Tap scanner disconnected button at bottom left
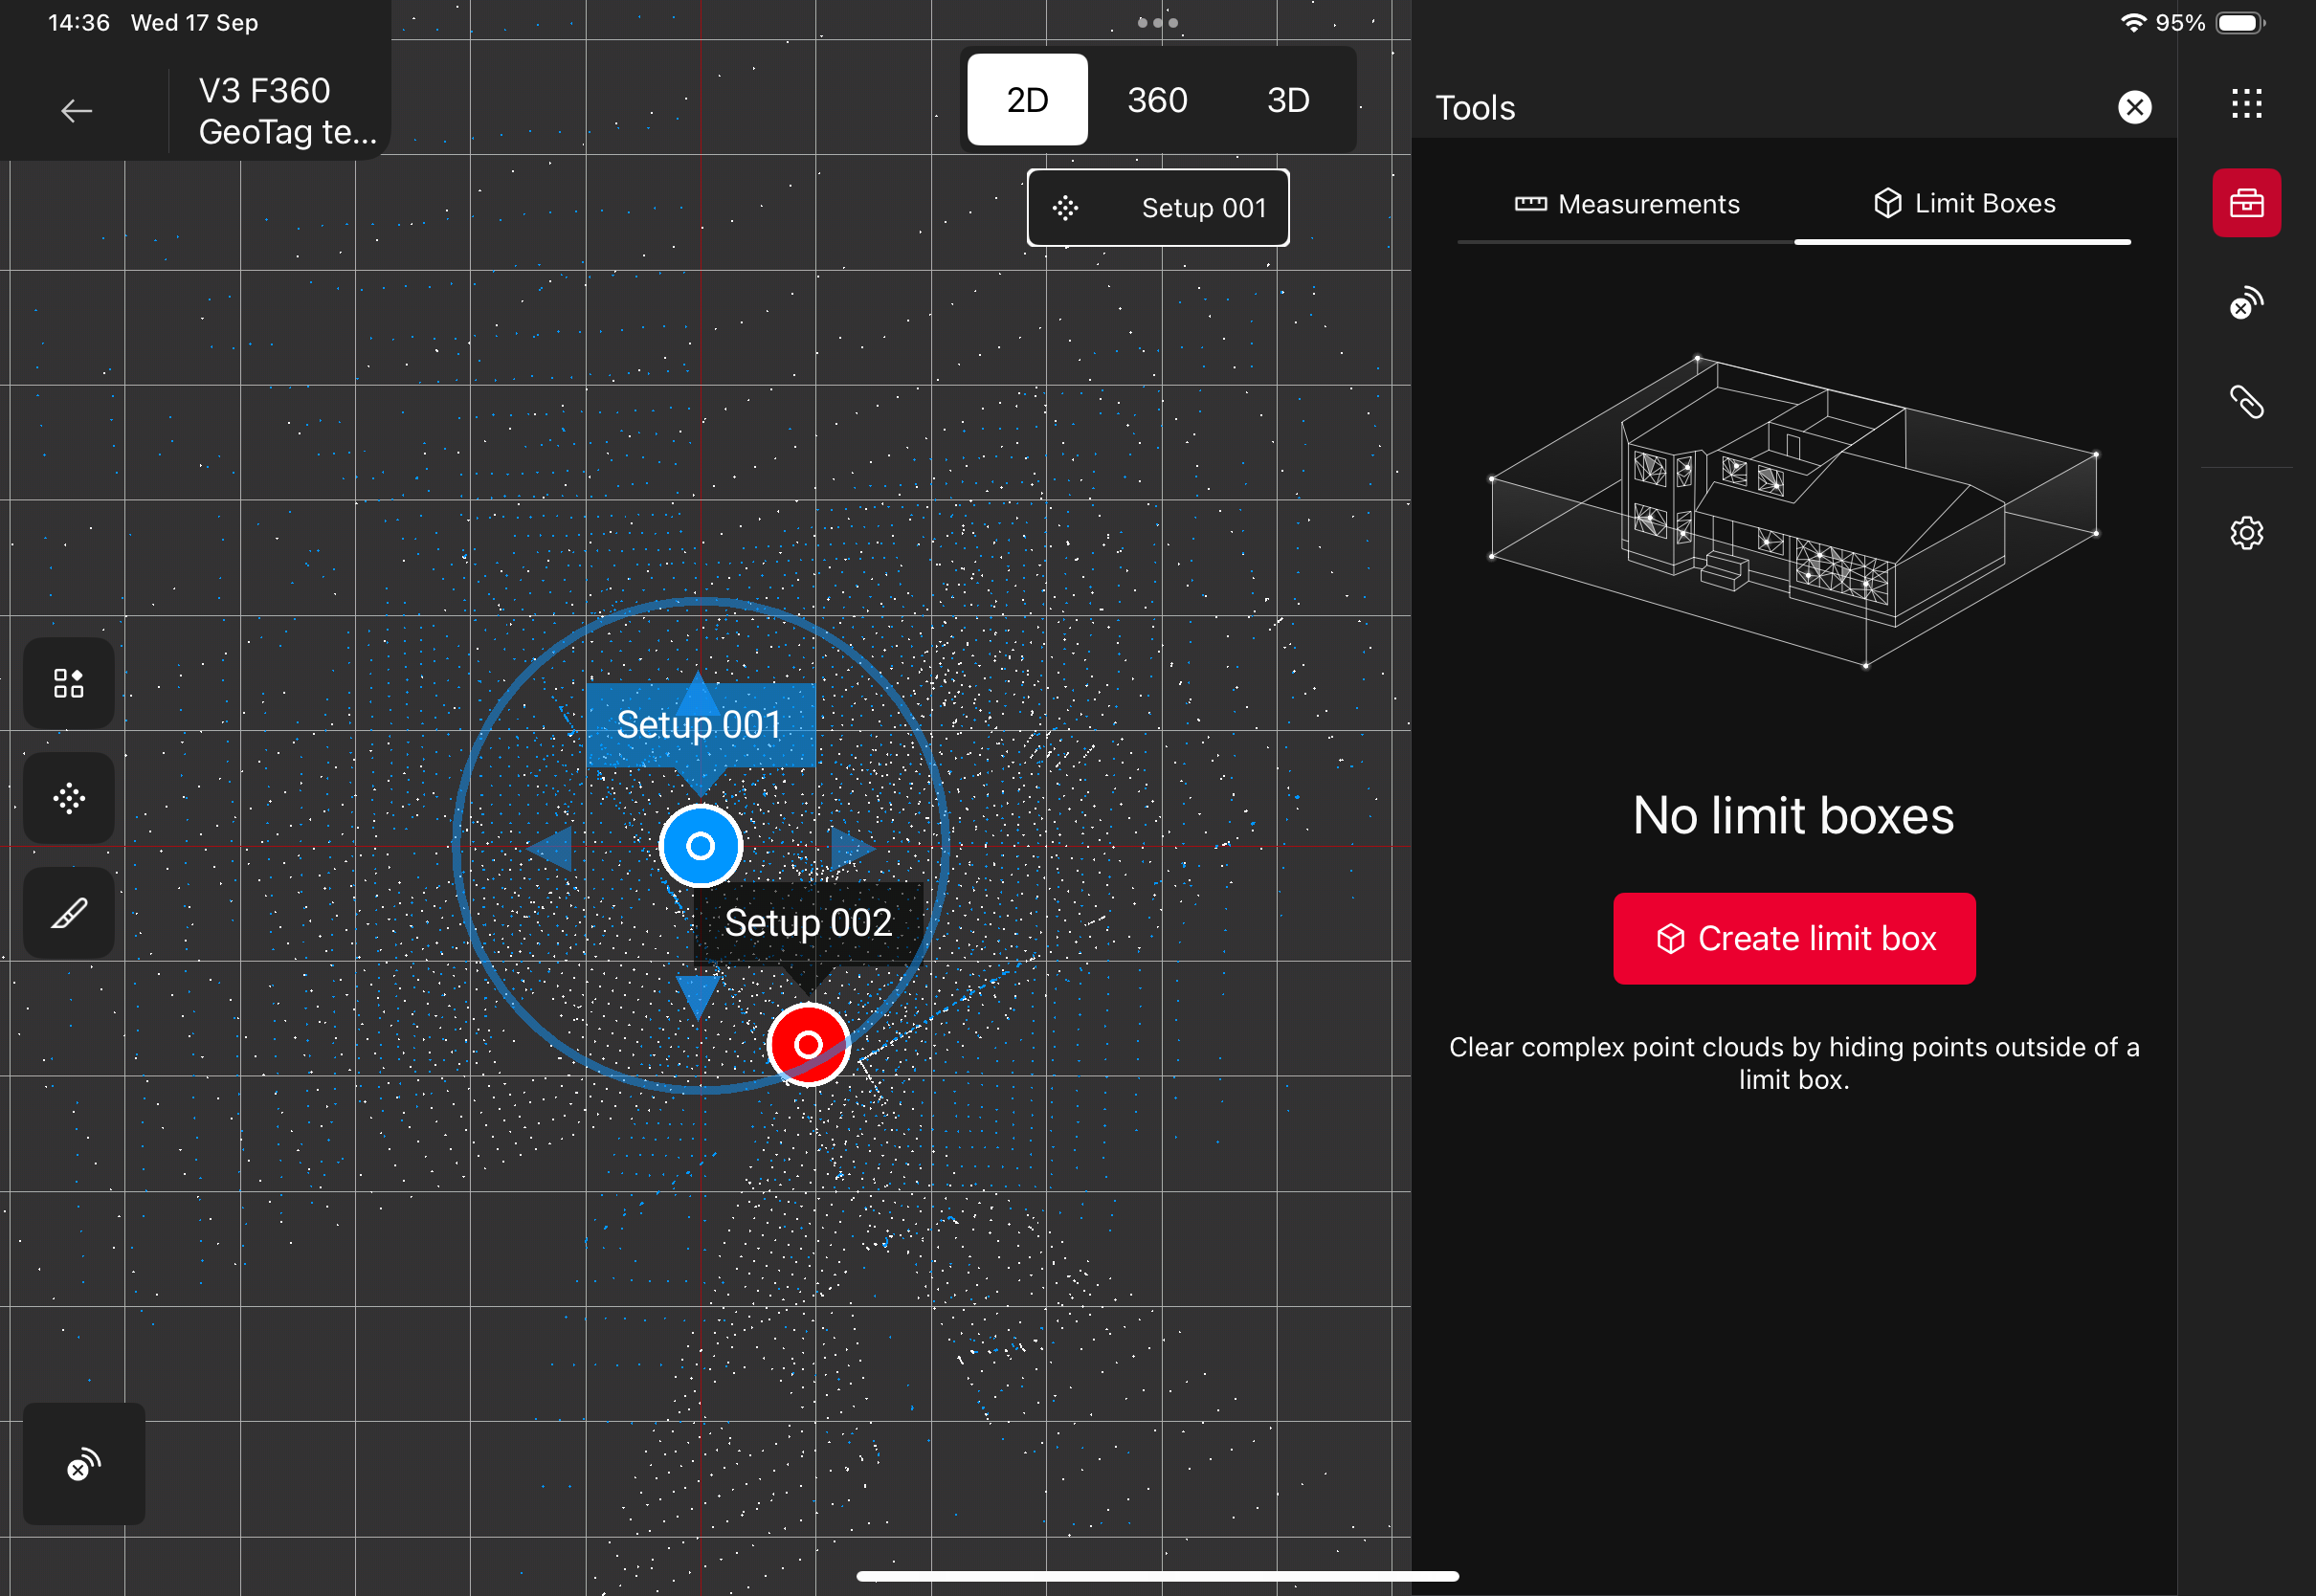This screenshot has width=2316, height=1596. click(x=84, y=1465)
